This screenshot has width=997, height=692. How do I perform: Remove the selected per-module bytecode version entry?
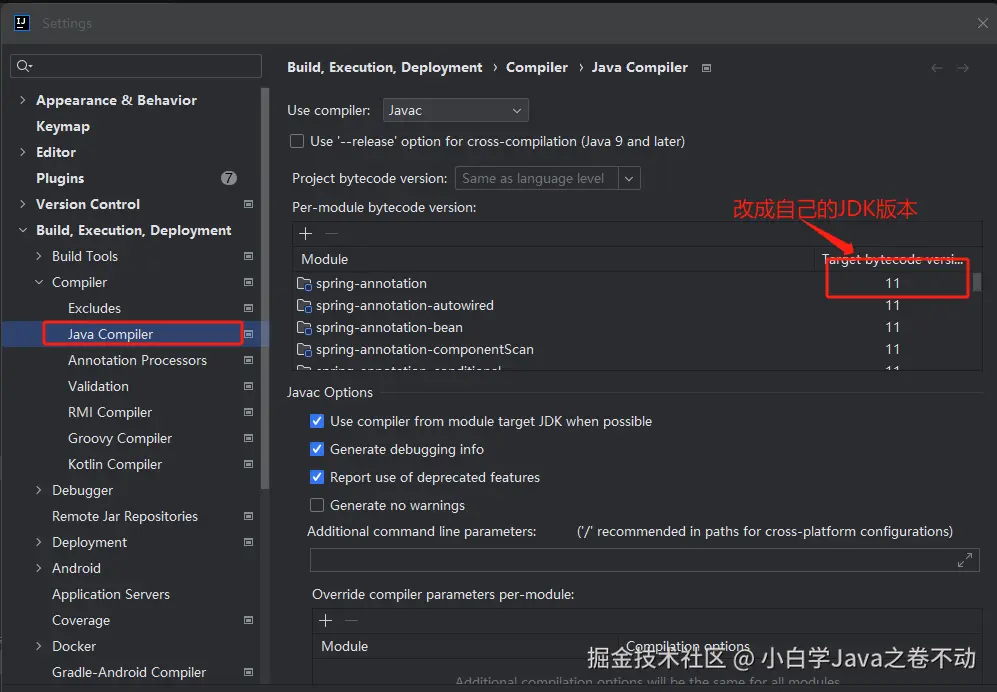[x=331, y=234]
